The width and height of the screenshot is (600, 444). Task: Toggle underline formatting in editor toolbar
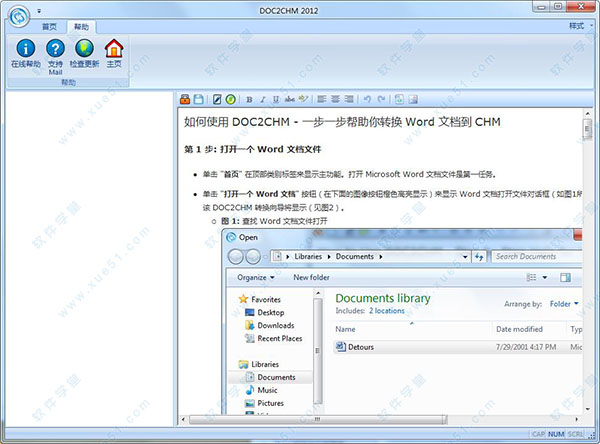tap(277, 99)
